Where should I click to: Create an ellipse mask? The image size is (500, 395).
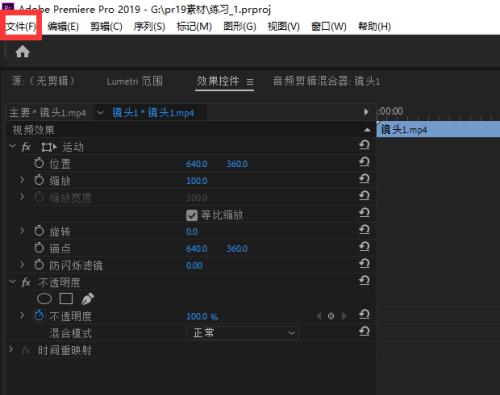tap(44, 299)
